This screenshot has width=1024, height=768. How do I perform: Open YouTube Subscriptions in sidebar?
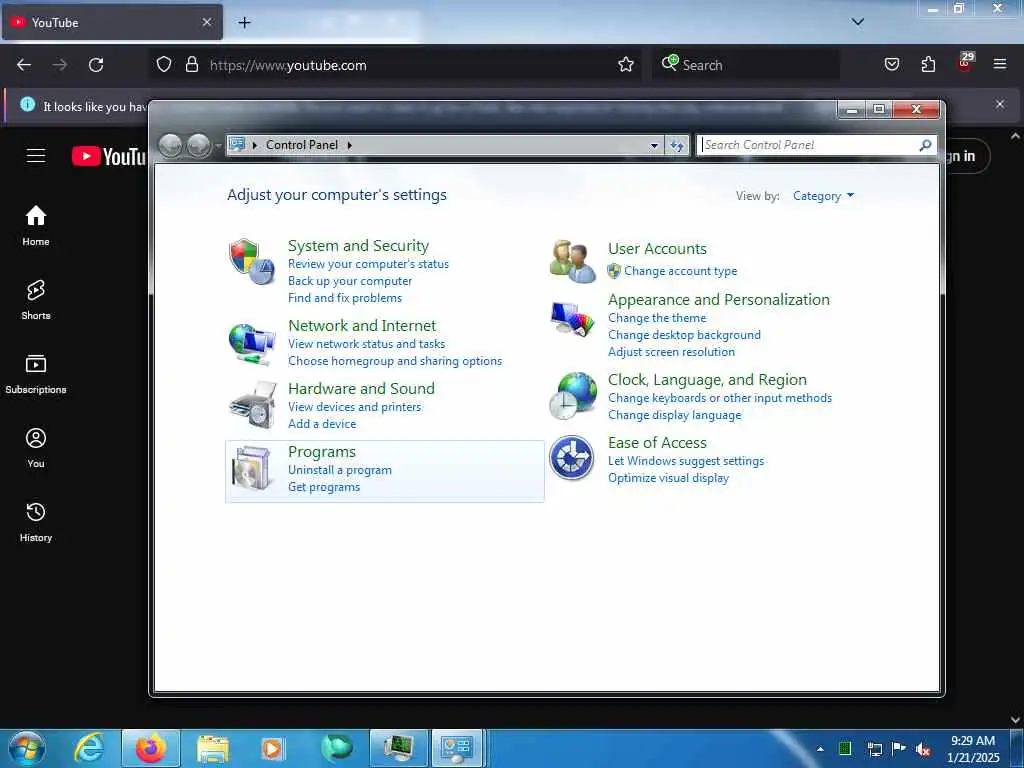[36, 374]
